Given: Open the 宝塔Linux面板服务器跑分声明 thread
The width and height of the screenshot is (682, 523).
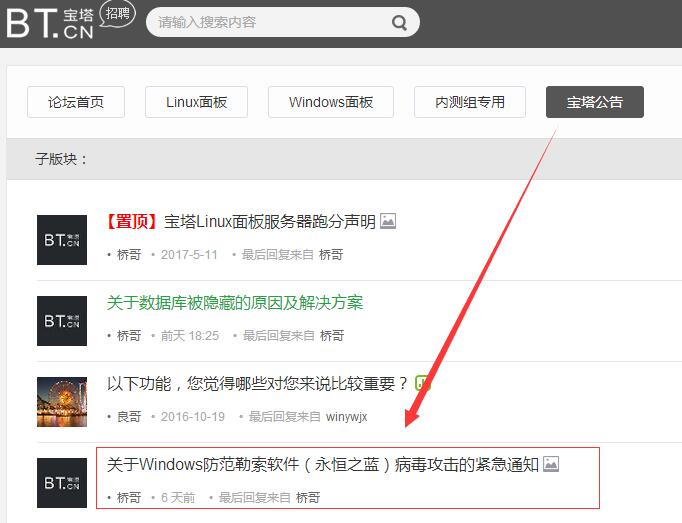Looking at the screenshot, I should coord(270,222).
